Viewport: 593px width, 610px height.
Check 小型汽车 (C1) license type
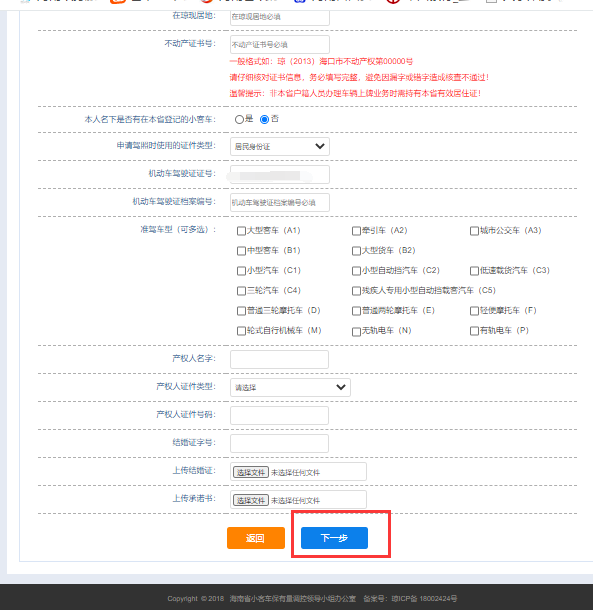(241, 271)
